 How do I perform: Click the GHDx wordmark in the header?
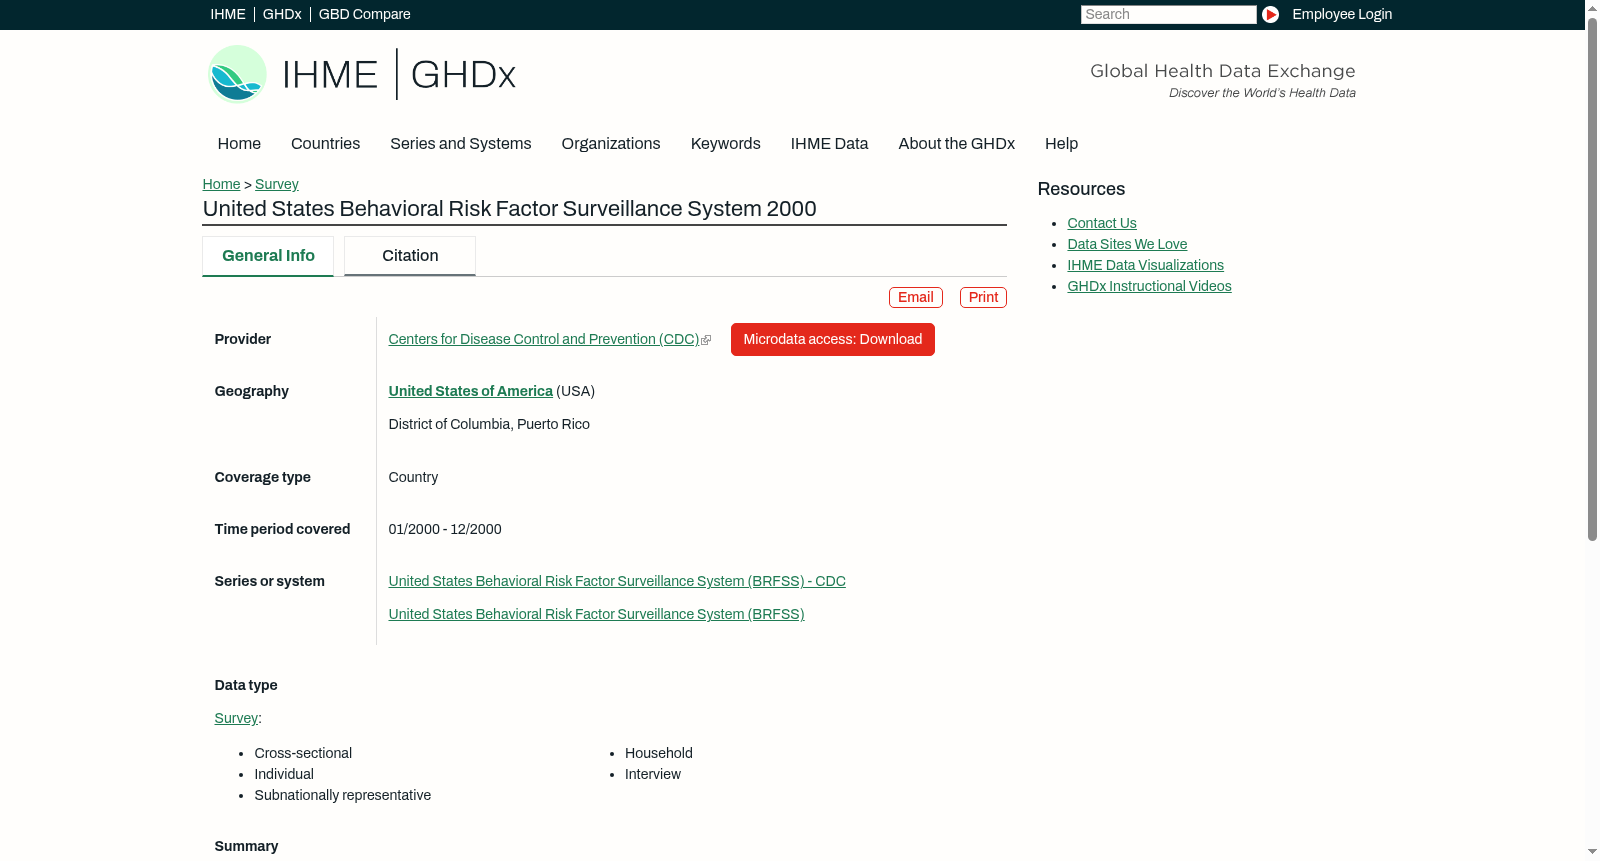coord(463,75)
